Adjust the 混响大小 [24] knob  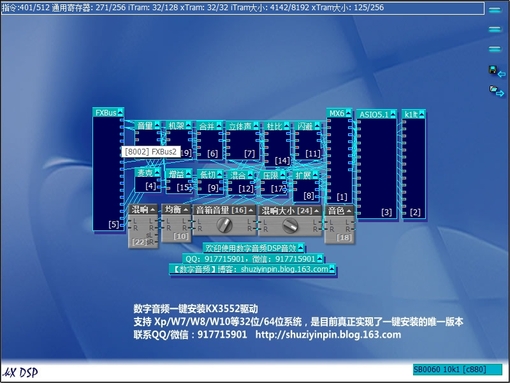290,226
